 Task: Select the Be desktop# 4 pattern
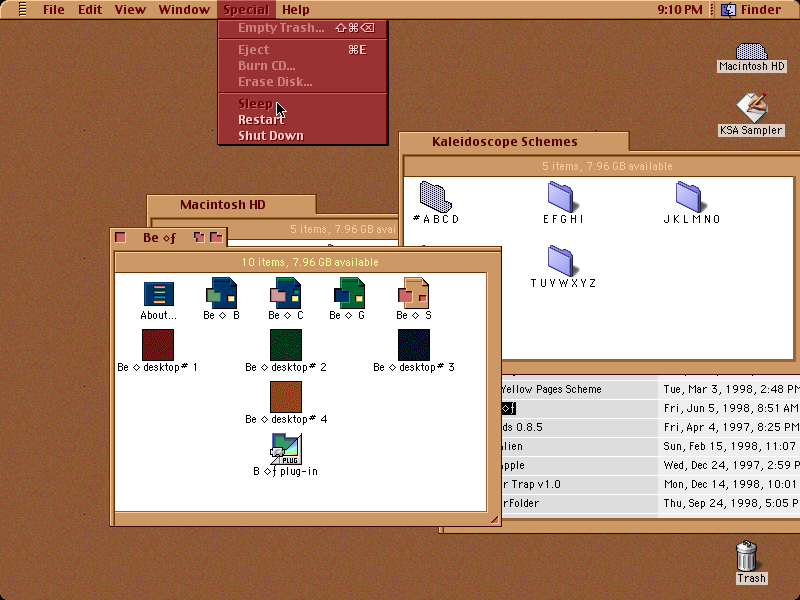[x=286, y=397]
